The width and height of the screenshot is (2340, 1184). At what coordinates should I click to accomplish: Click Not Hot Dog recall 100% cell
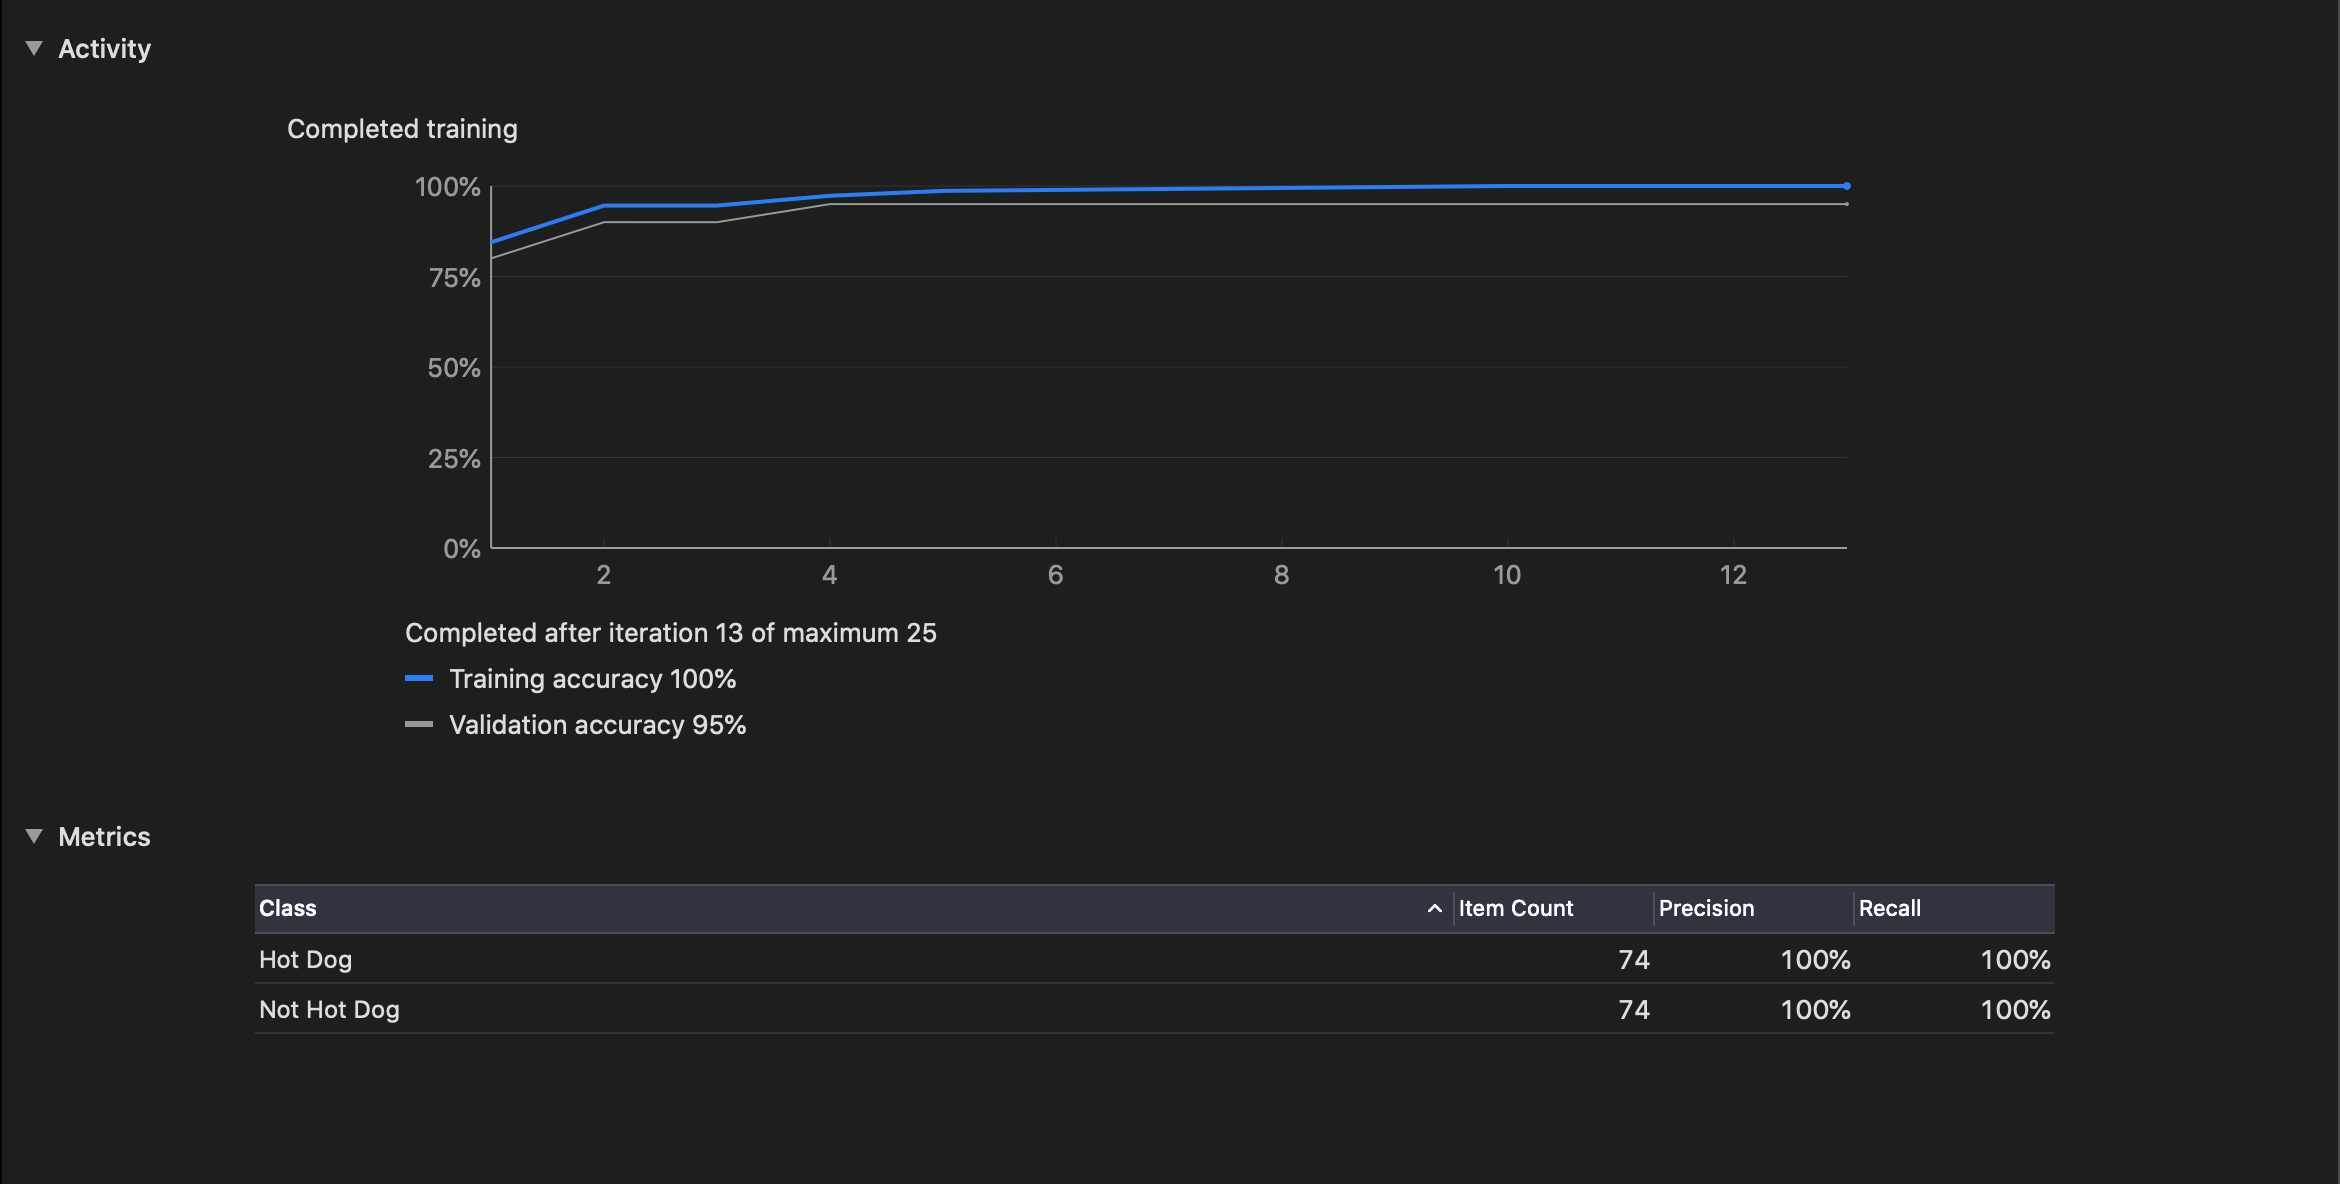tap(2015, 1009)
